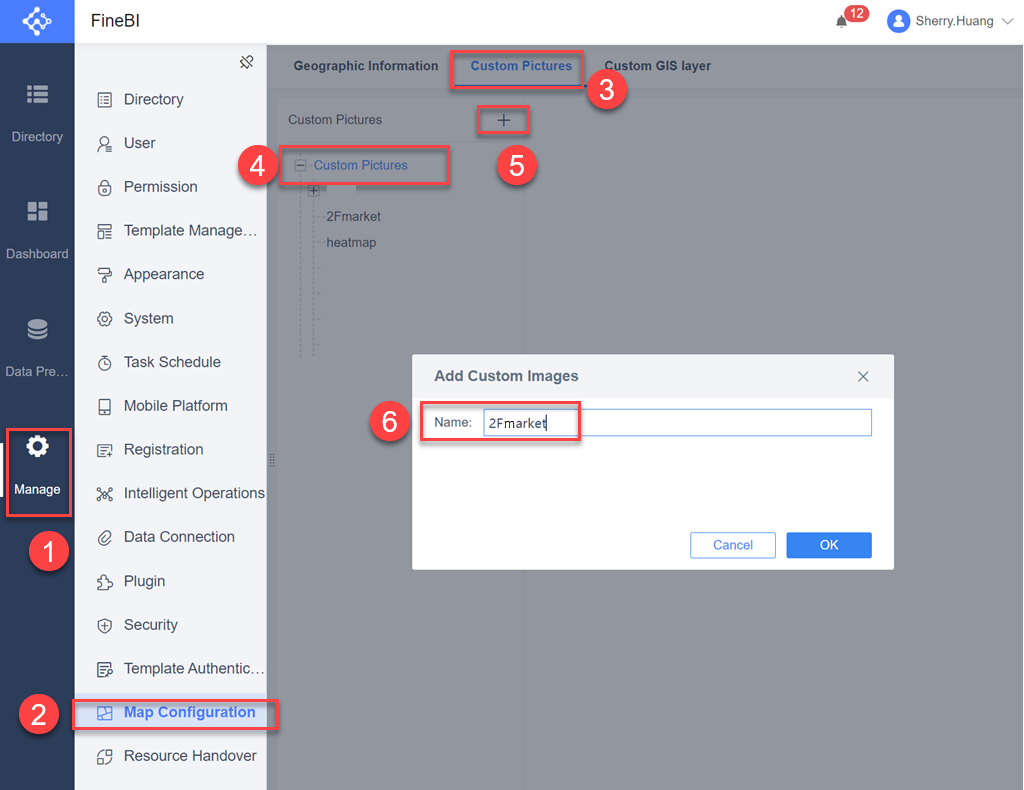
Task: Expand the child node plus box
Action: tap(313, 191)
